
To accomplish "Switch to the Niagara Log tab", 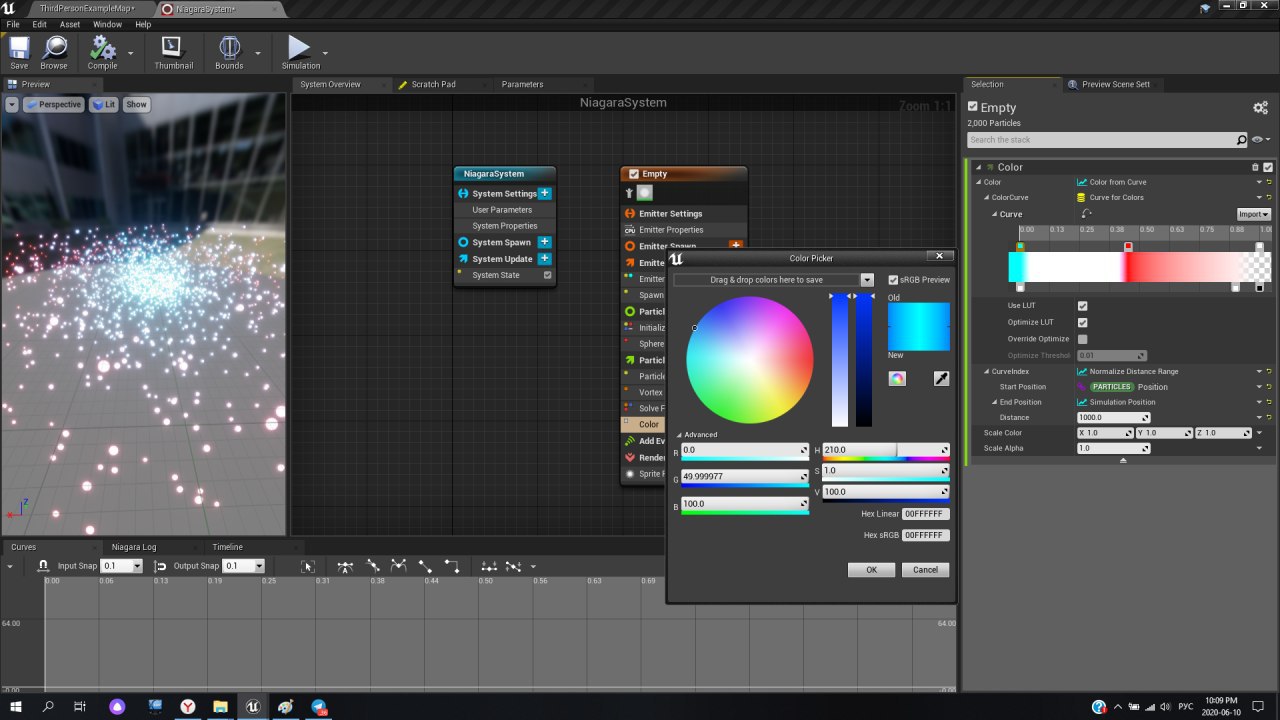I will [134, 547].
